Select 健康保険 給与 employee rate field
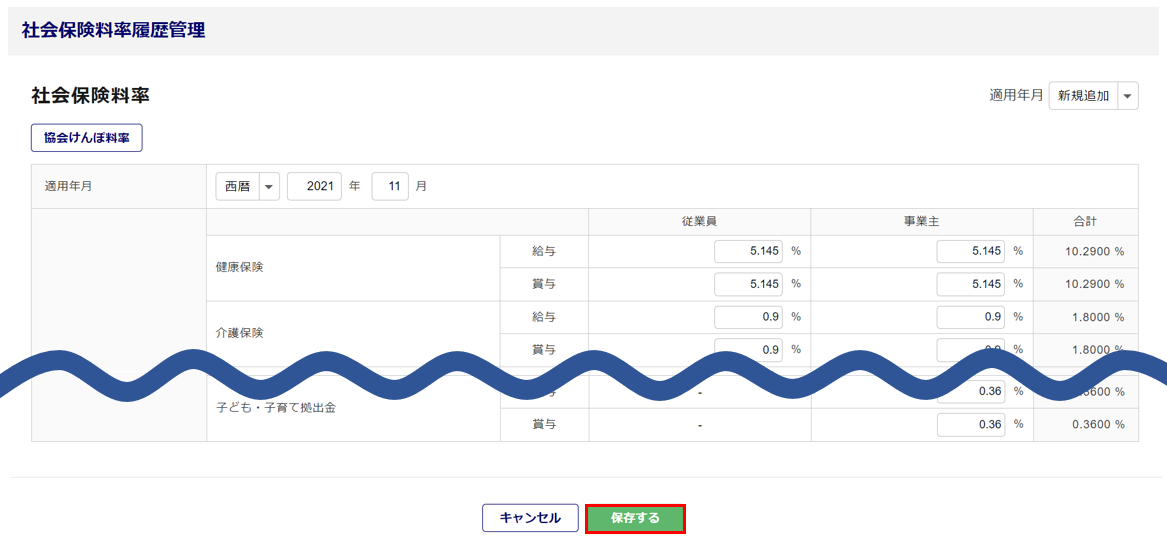 (x=748, y=251)
